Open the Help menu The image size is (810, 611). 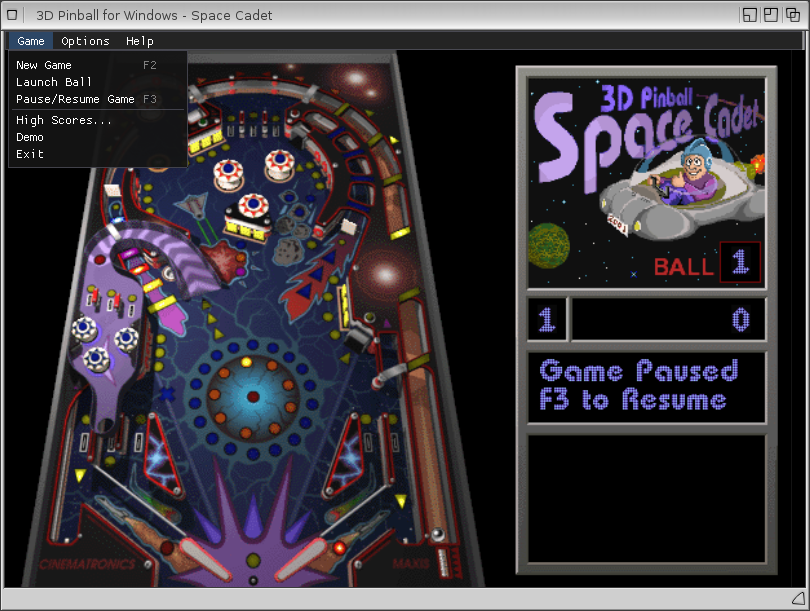point(140,41)
